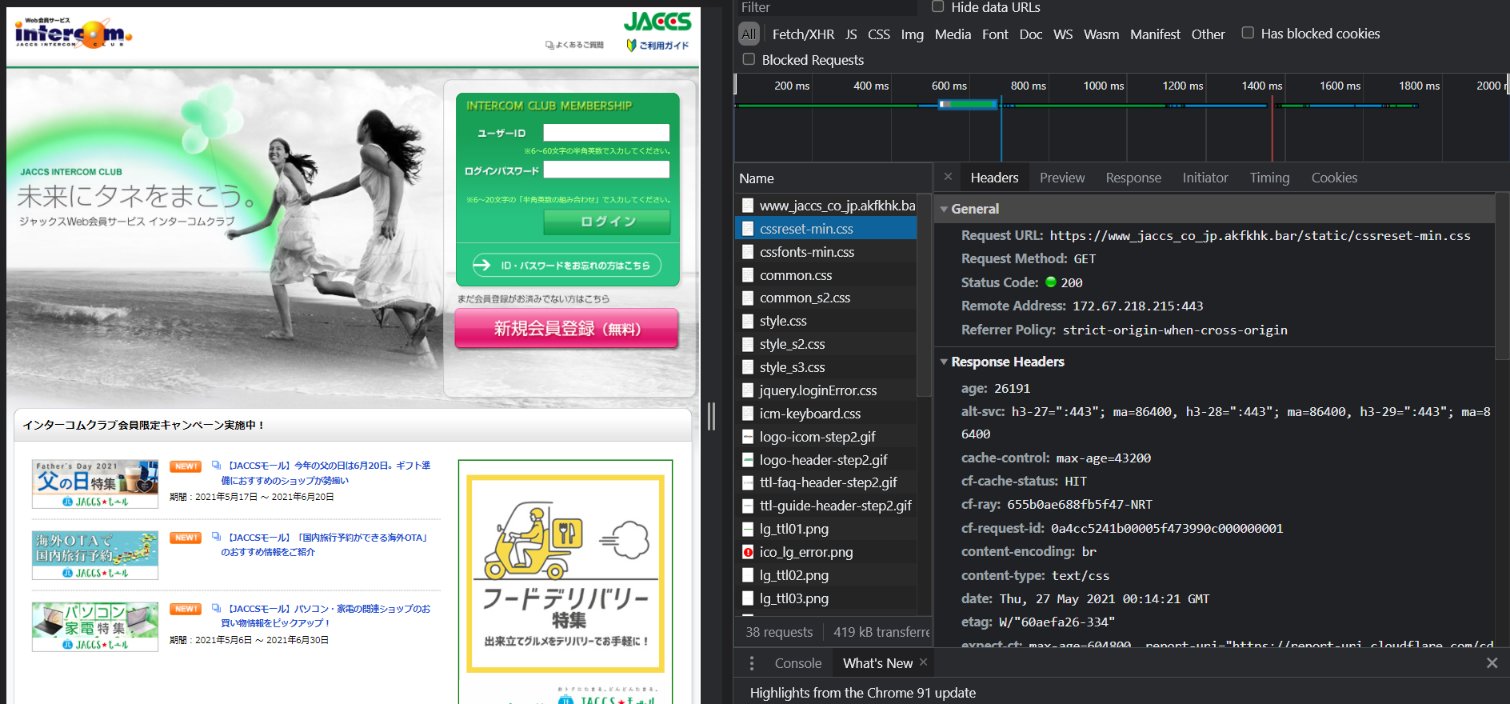Select the common_s2.css request
1510x704 pixels.
pyautogui.click(x=825, y=298)
